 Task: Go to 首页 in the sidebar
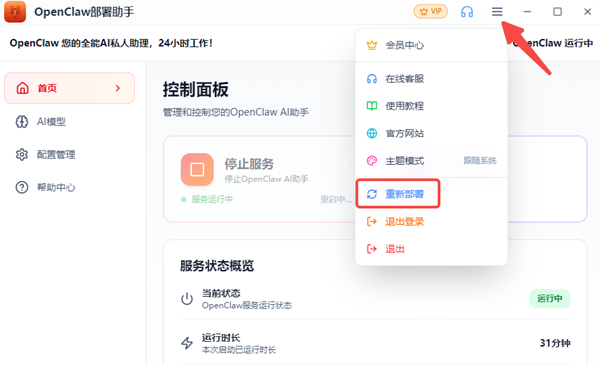click(x=69, y=88)
